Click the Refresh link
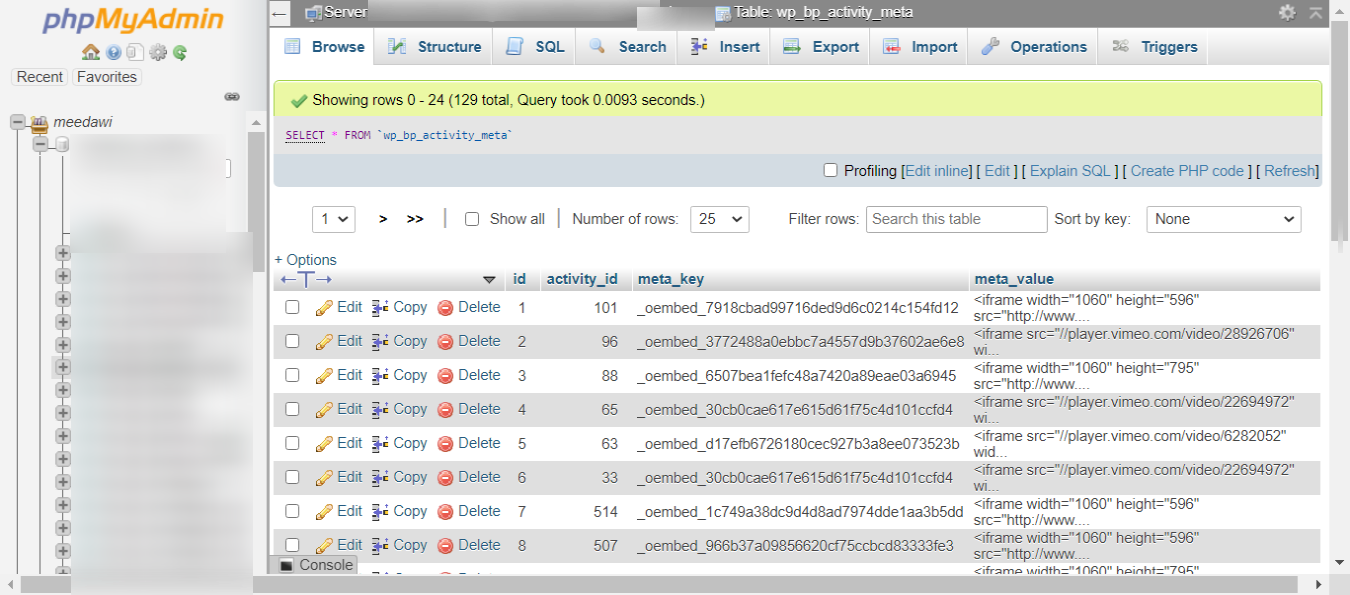The image size is (1350, 595). pos(1290,171)
